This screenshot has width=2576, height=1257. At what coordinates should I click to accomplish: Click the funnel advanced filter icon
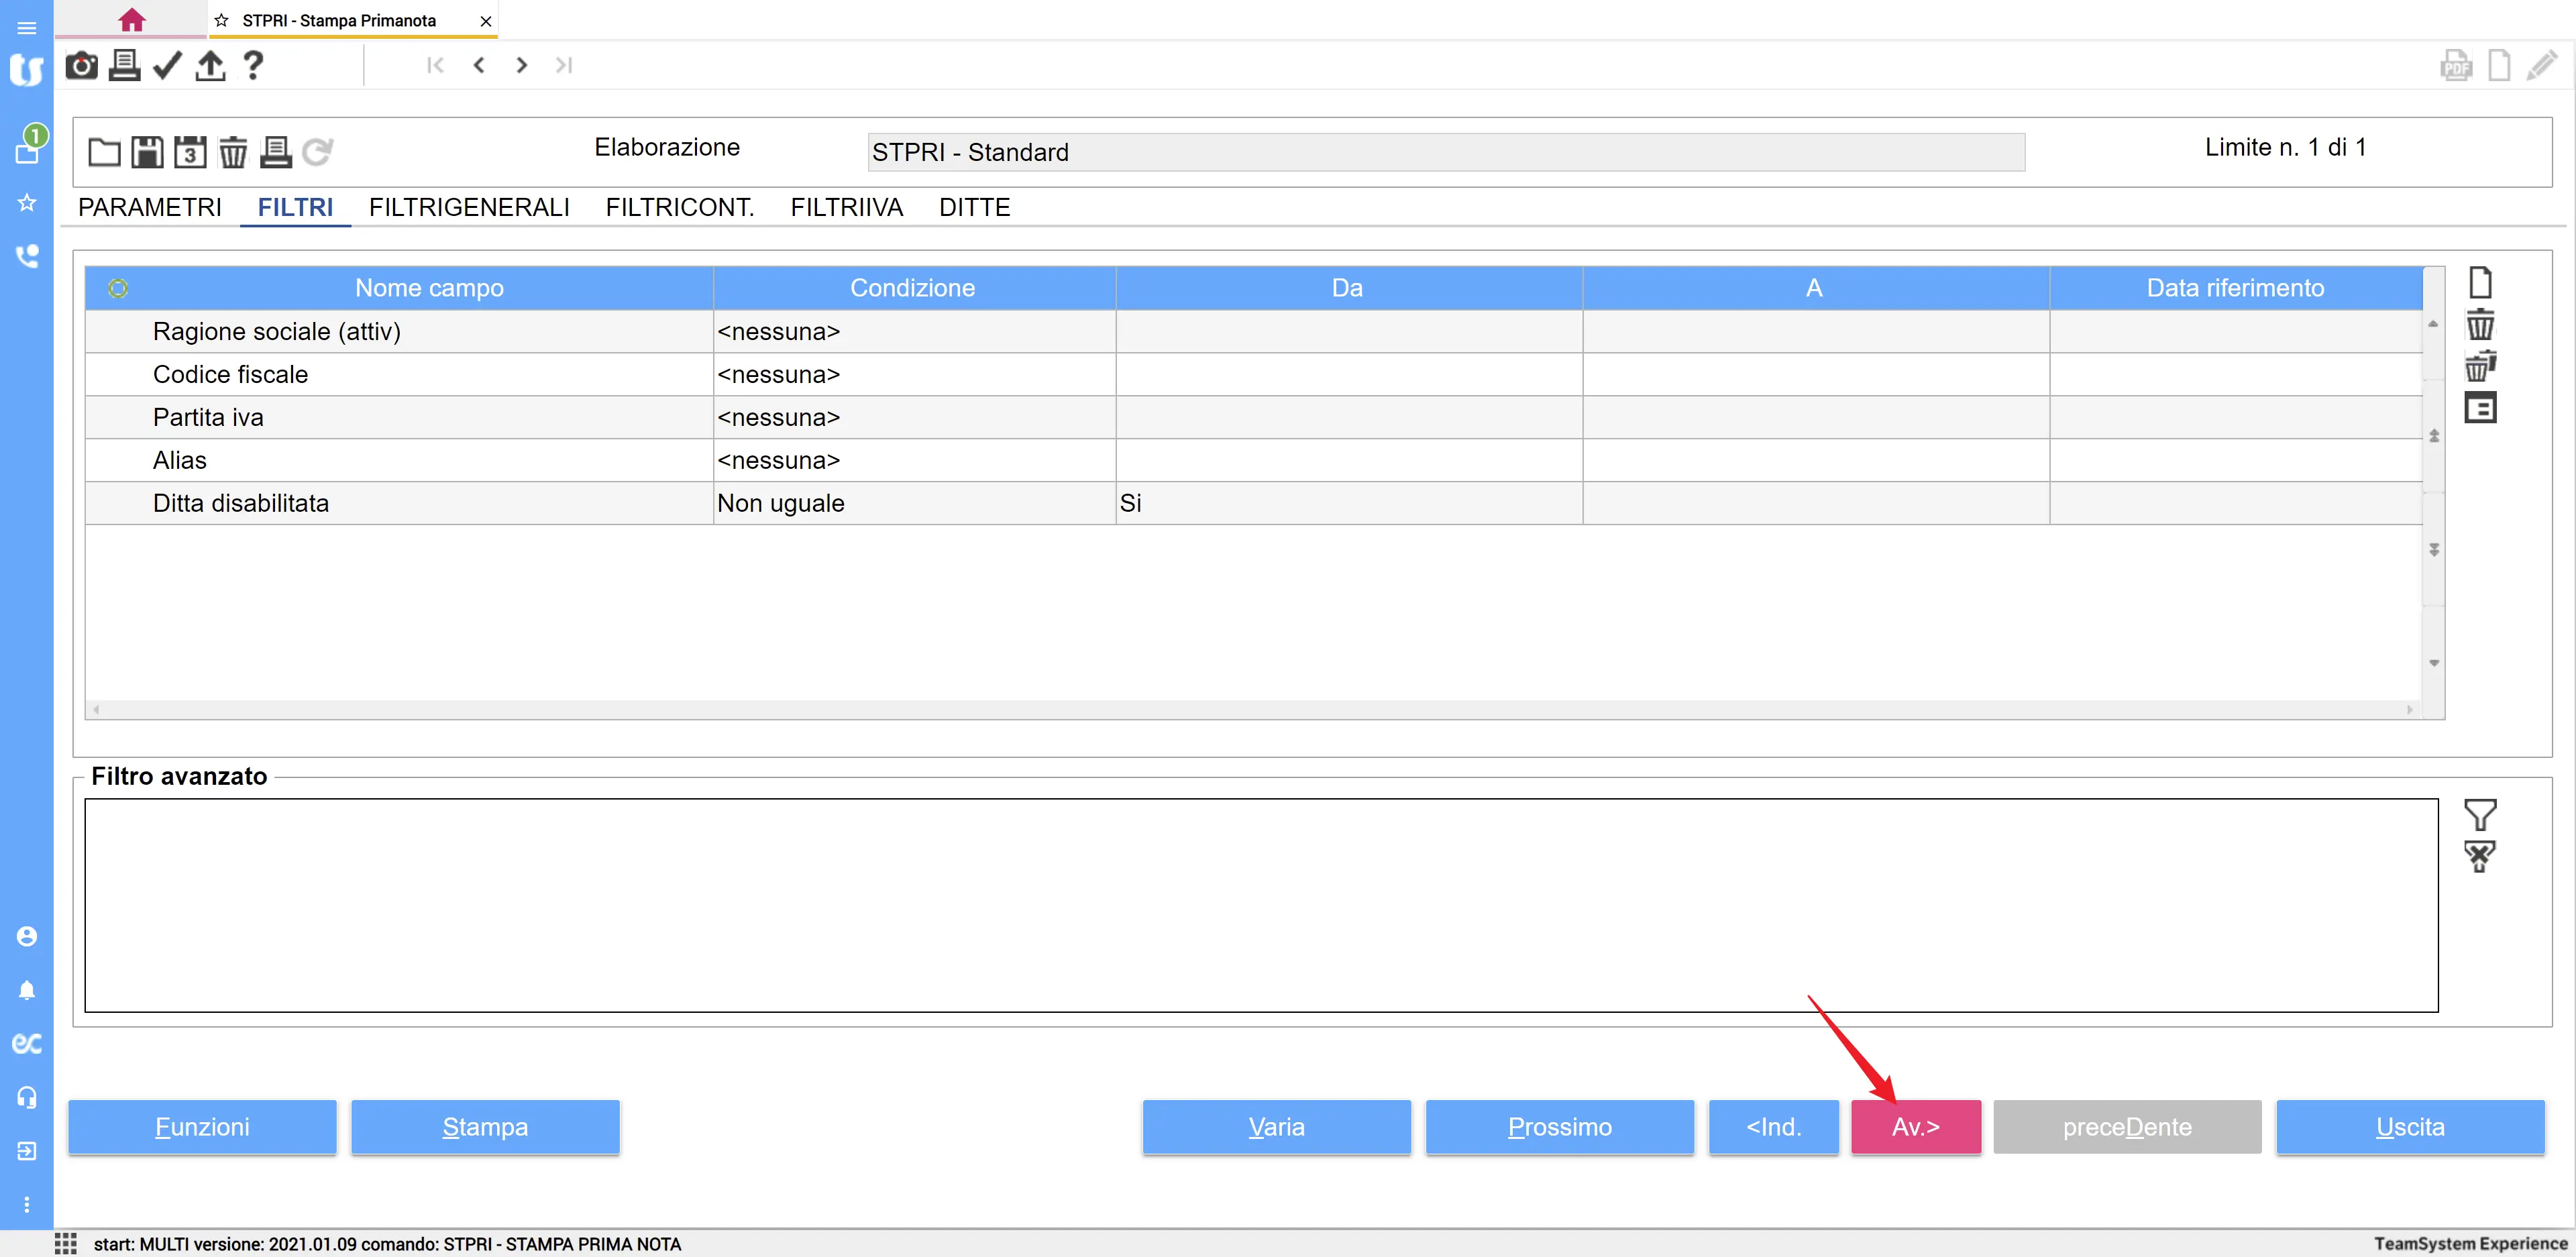2479,815
